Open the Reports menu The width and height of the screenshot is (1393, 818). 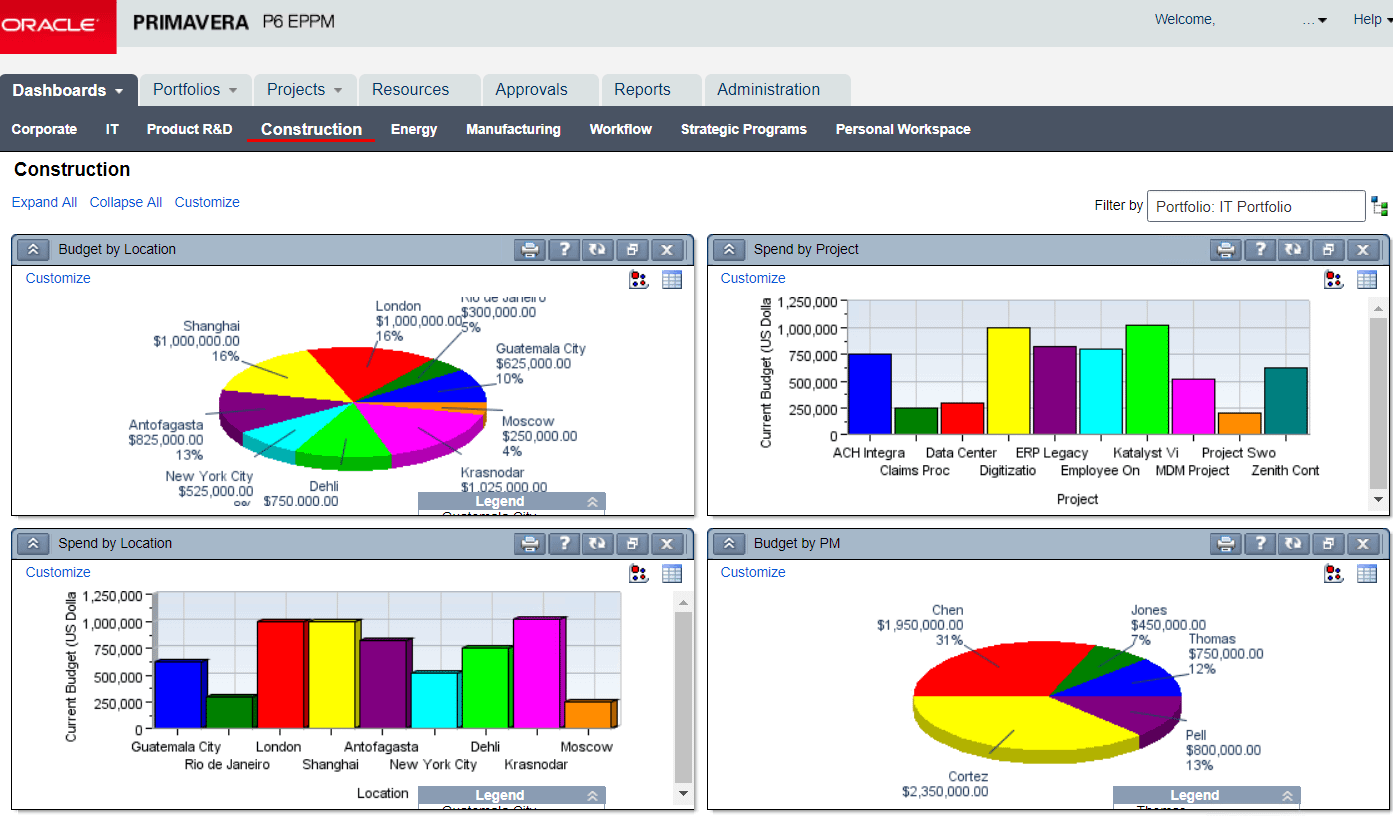[641, 89]
